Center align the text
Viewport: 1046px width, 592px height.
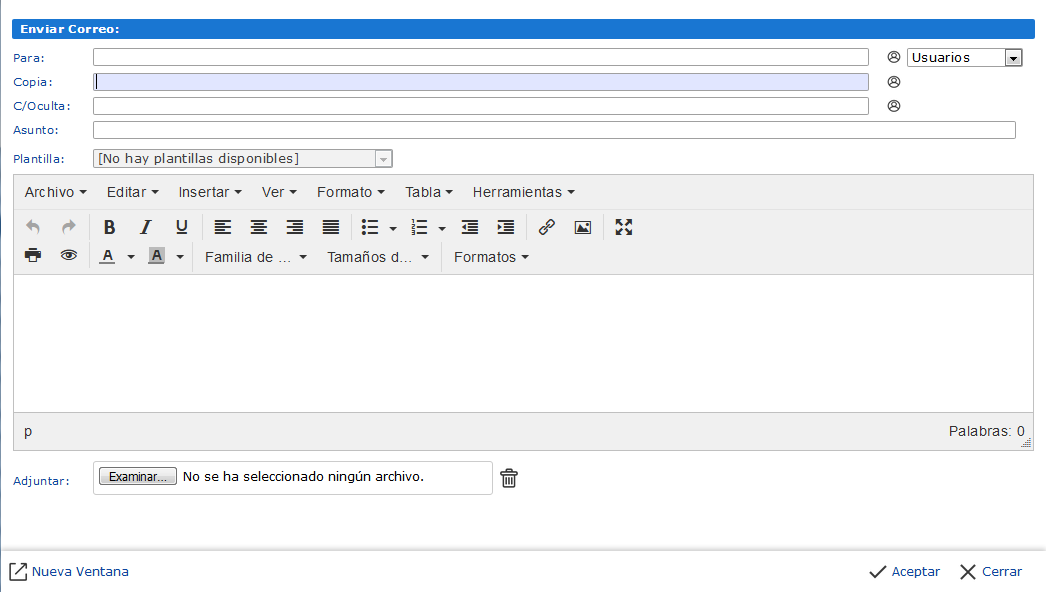click(259, 227)
